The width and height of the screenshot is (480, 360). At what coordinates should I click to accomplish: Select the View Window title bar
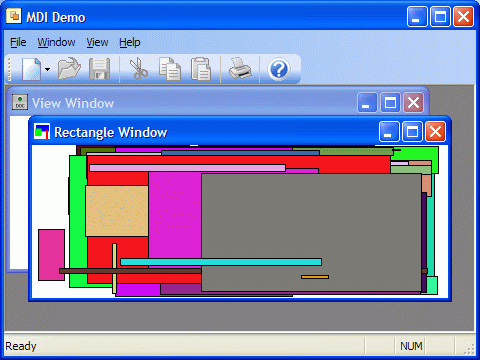(218, 102)
